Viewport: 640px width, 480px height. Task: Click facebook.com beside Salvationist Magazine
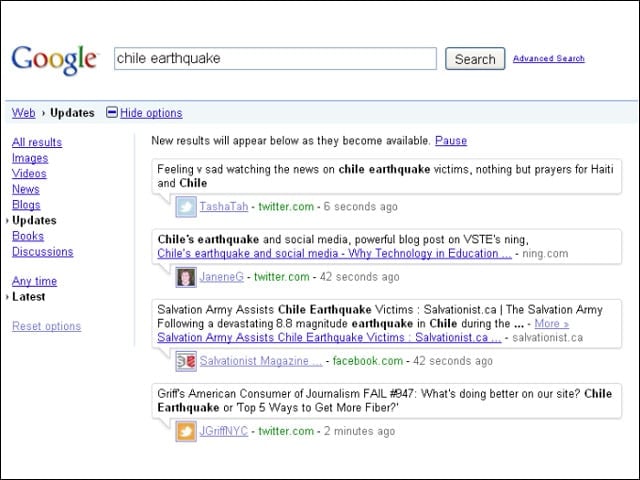(368, 361)
